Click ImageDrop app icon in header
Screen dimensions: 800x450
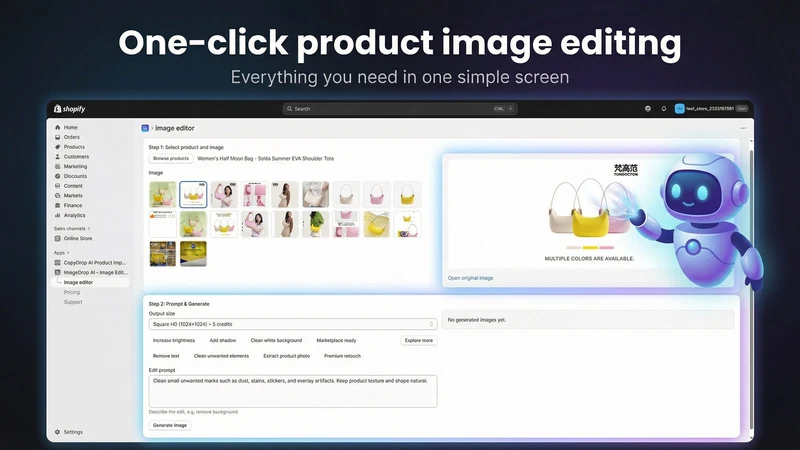(145, 128)
